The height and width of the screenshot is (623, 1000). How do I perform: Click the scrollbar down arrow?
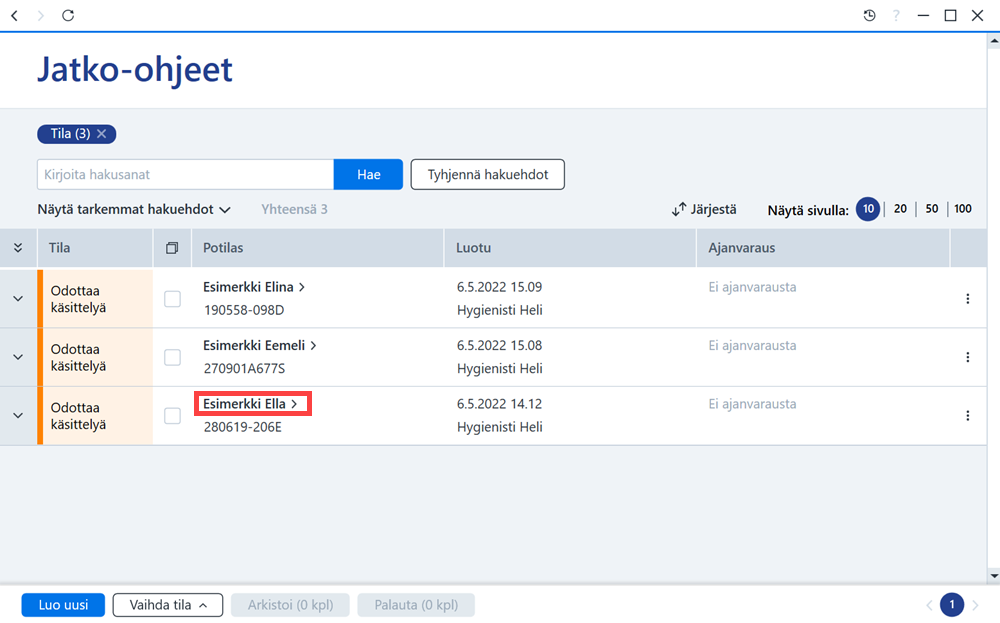[994, 576]
